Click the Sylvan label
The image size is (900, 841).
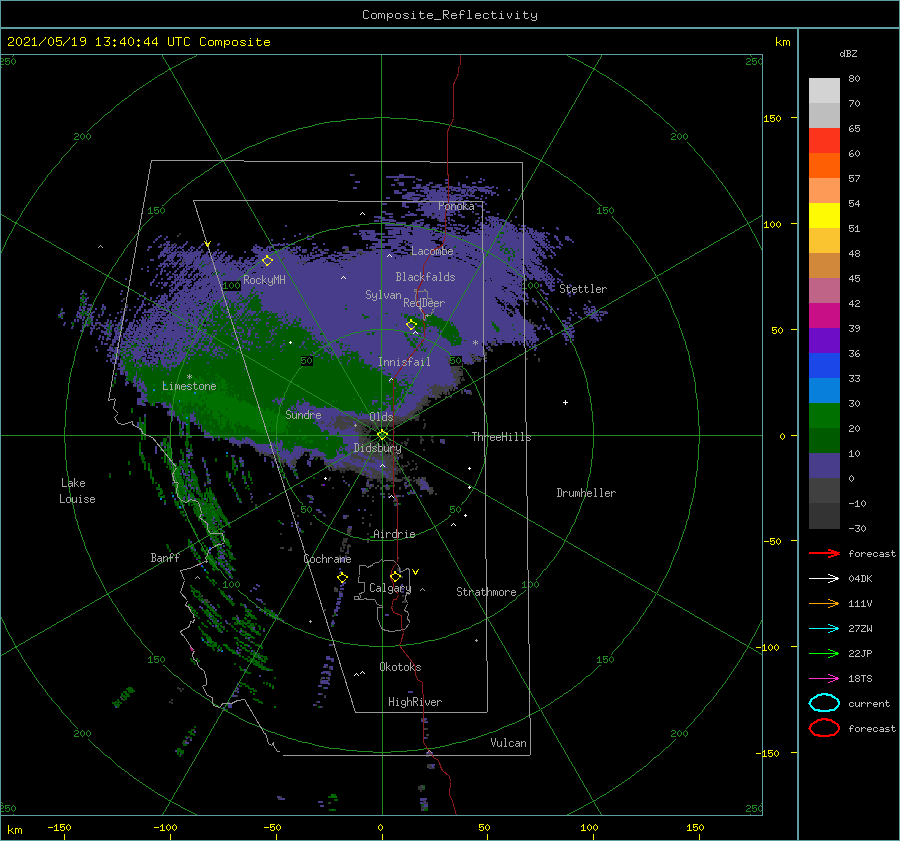(x=383, y=295)
